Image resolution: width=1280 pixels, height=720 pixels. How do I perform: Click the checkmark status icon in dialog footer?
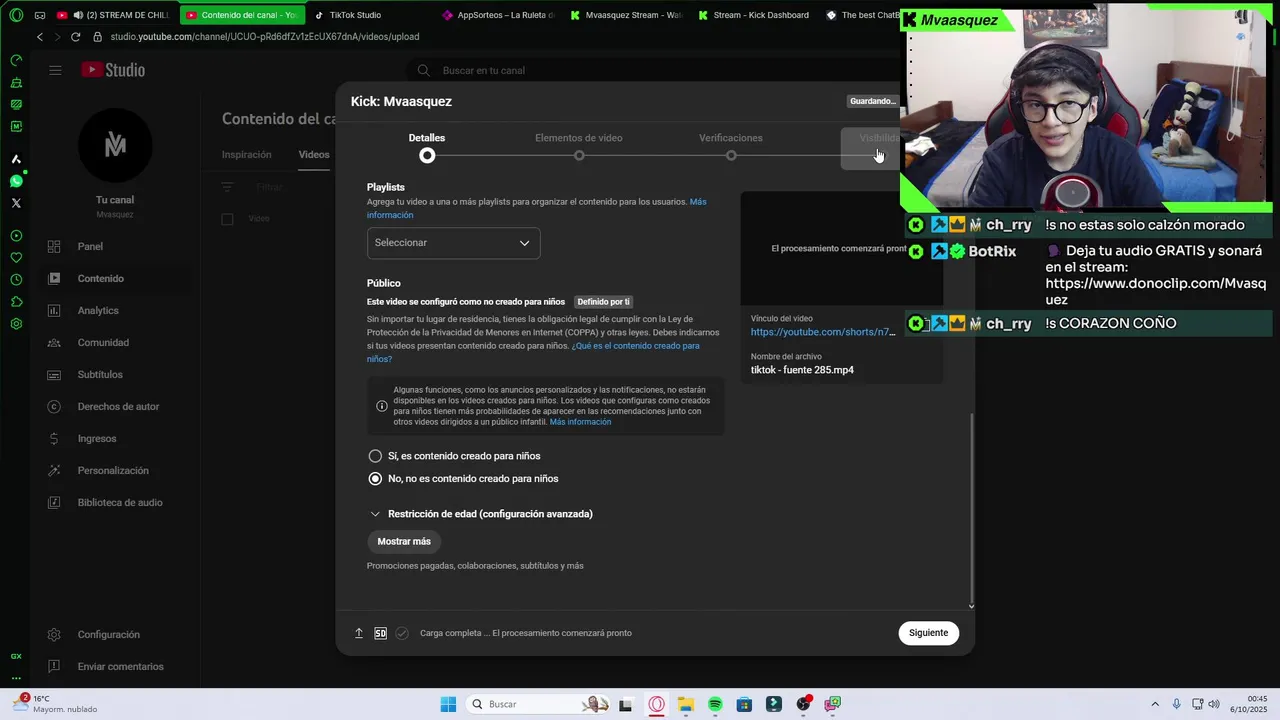click(x=402, y=633)
